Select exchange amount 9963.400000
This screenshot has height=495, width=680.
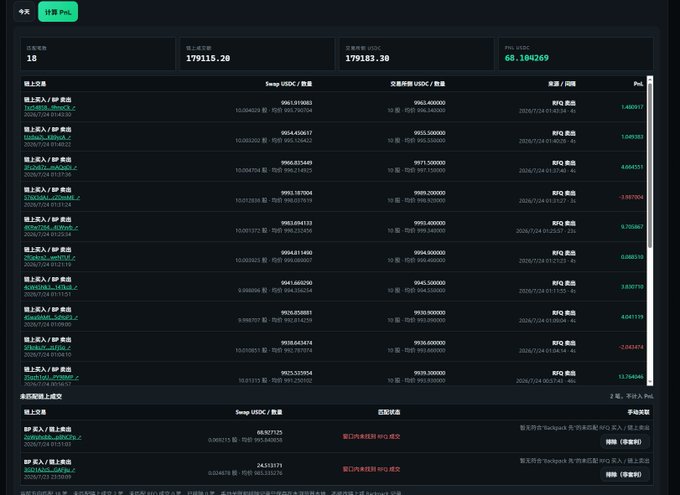[429, 103]
